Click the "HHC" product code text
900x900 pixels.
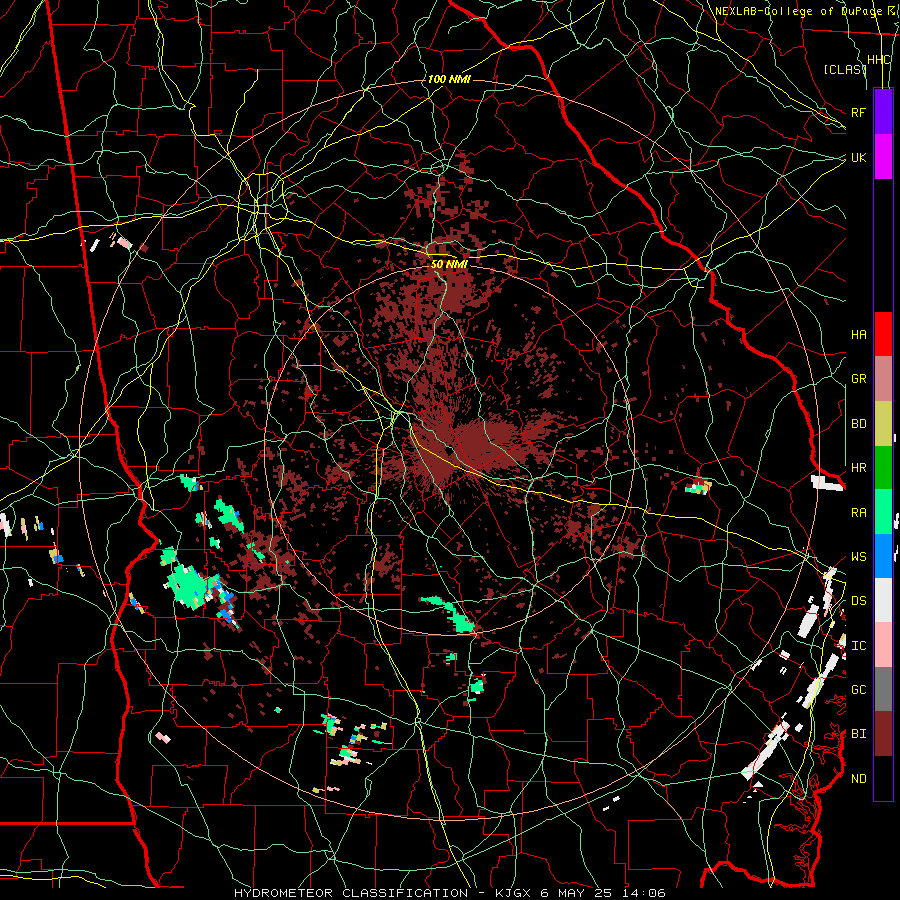[879, 60]
